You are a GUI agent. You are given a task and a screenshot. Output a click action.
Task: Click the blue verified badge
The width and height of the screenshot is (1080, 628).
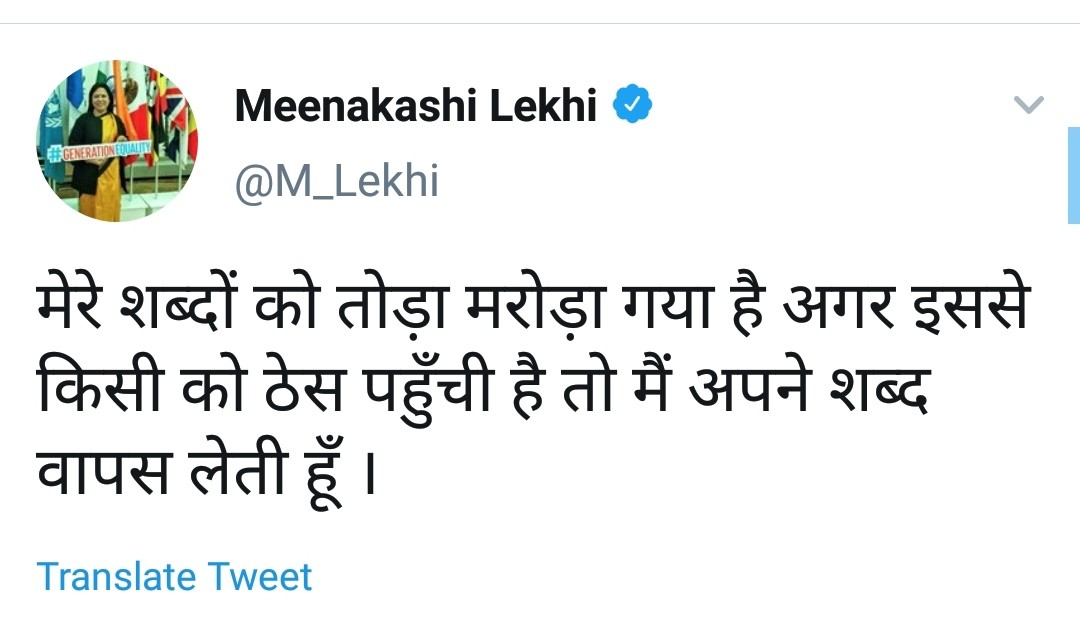632,105
